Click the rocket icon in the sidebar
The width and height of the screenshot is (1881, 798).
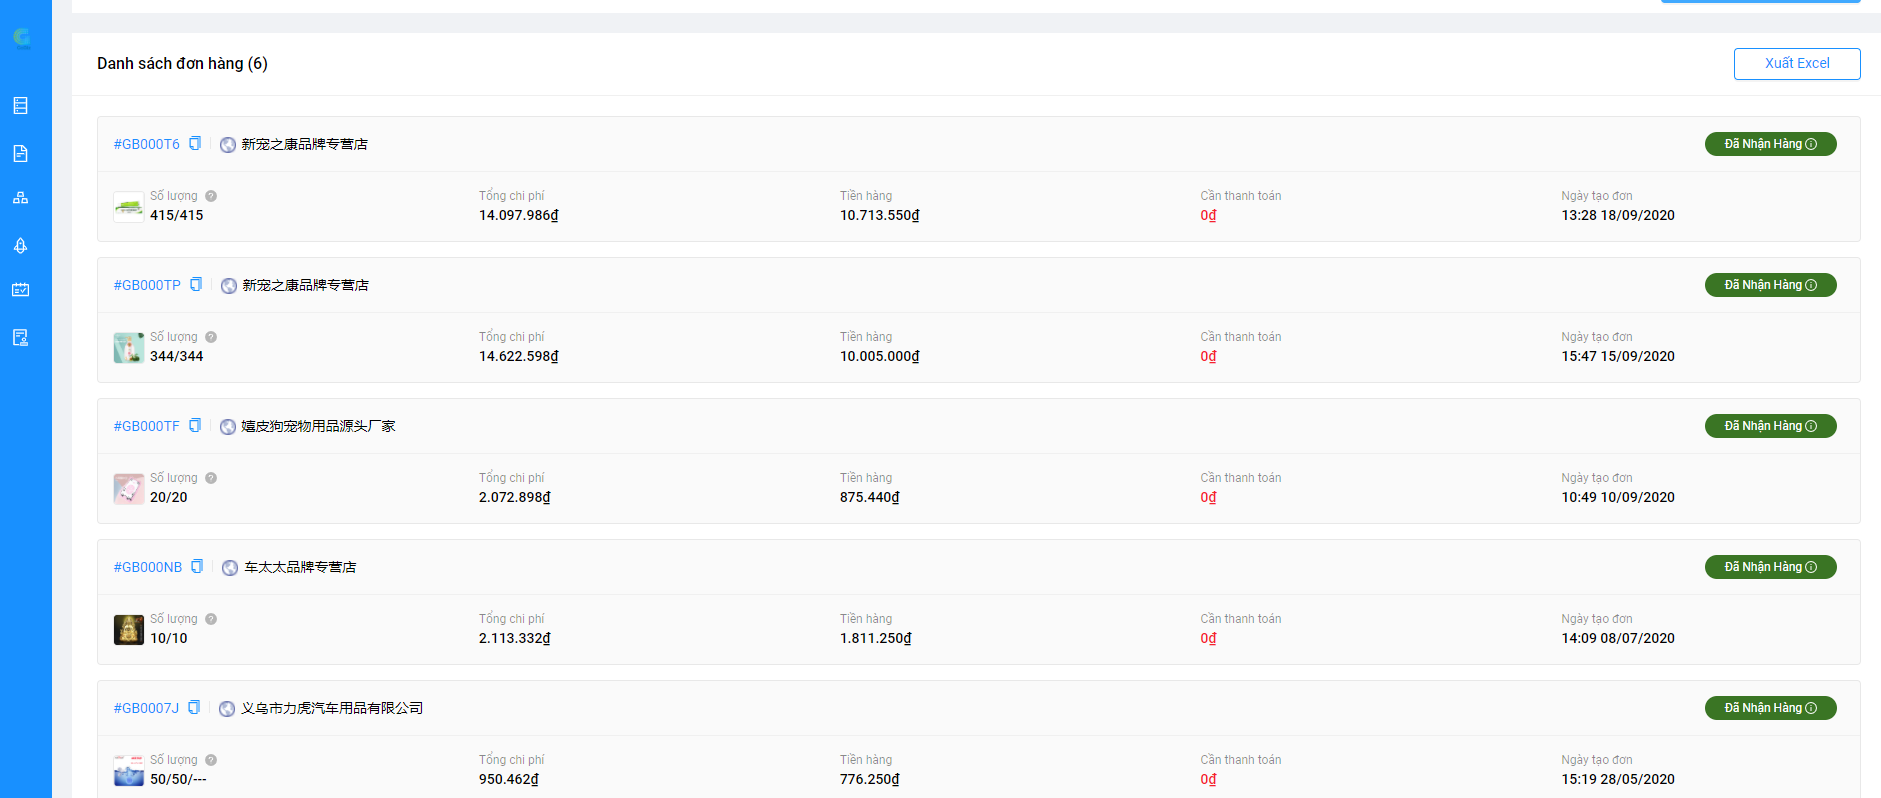(x=20, y=246)
